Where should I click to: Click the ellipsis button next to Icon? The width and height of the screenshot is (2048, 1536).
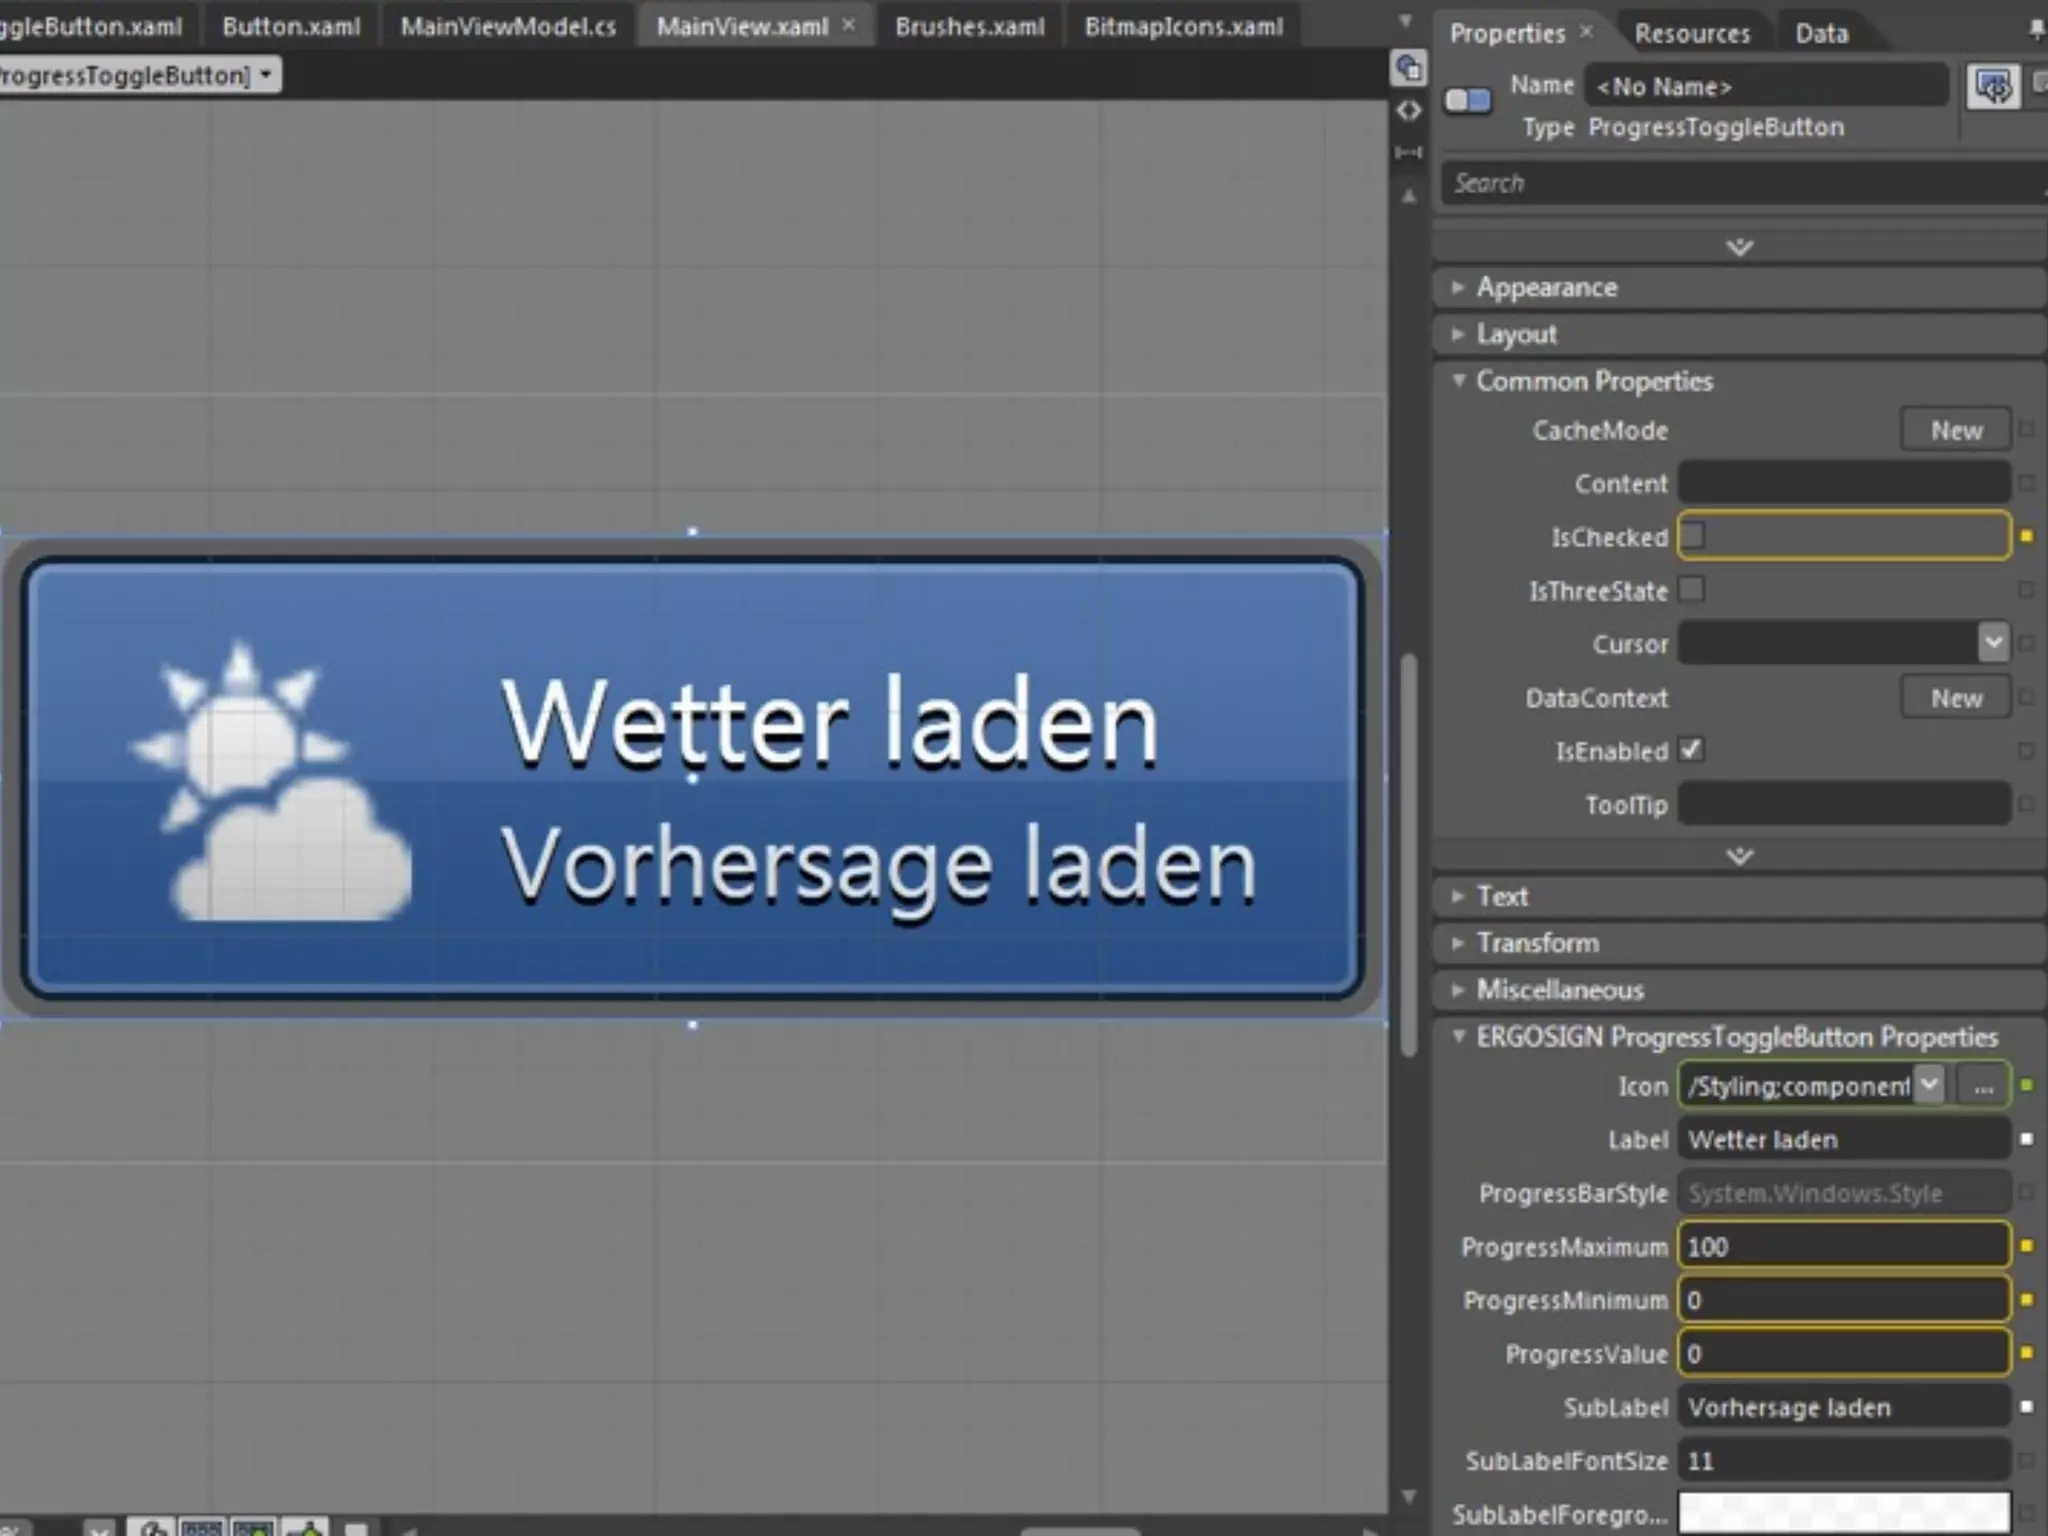1983,1086
